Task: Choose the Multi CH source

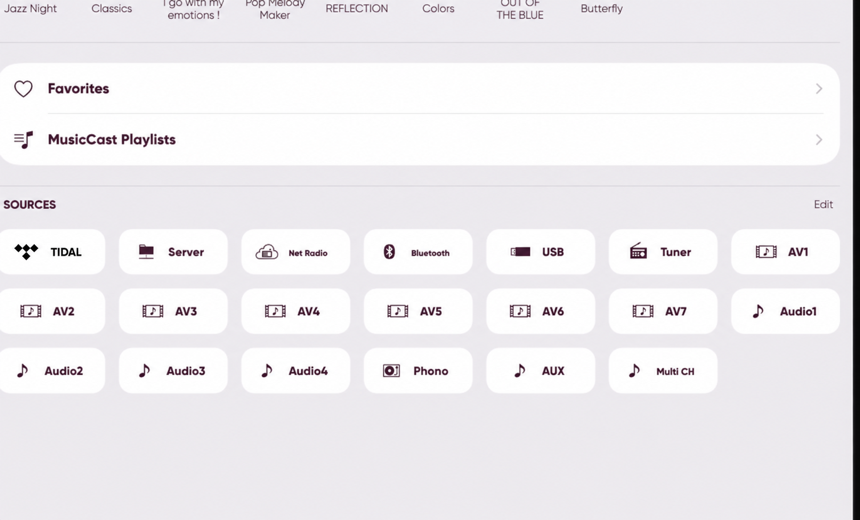Action: coord(663,371)
